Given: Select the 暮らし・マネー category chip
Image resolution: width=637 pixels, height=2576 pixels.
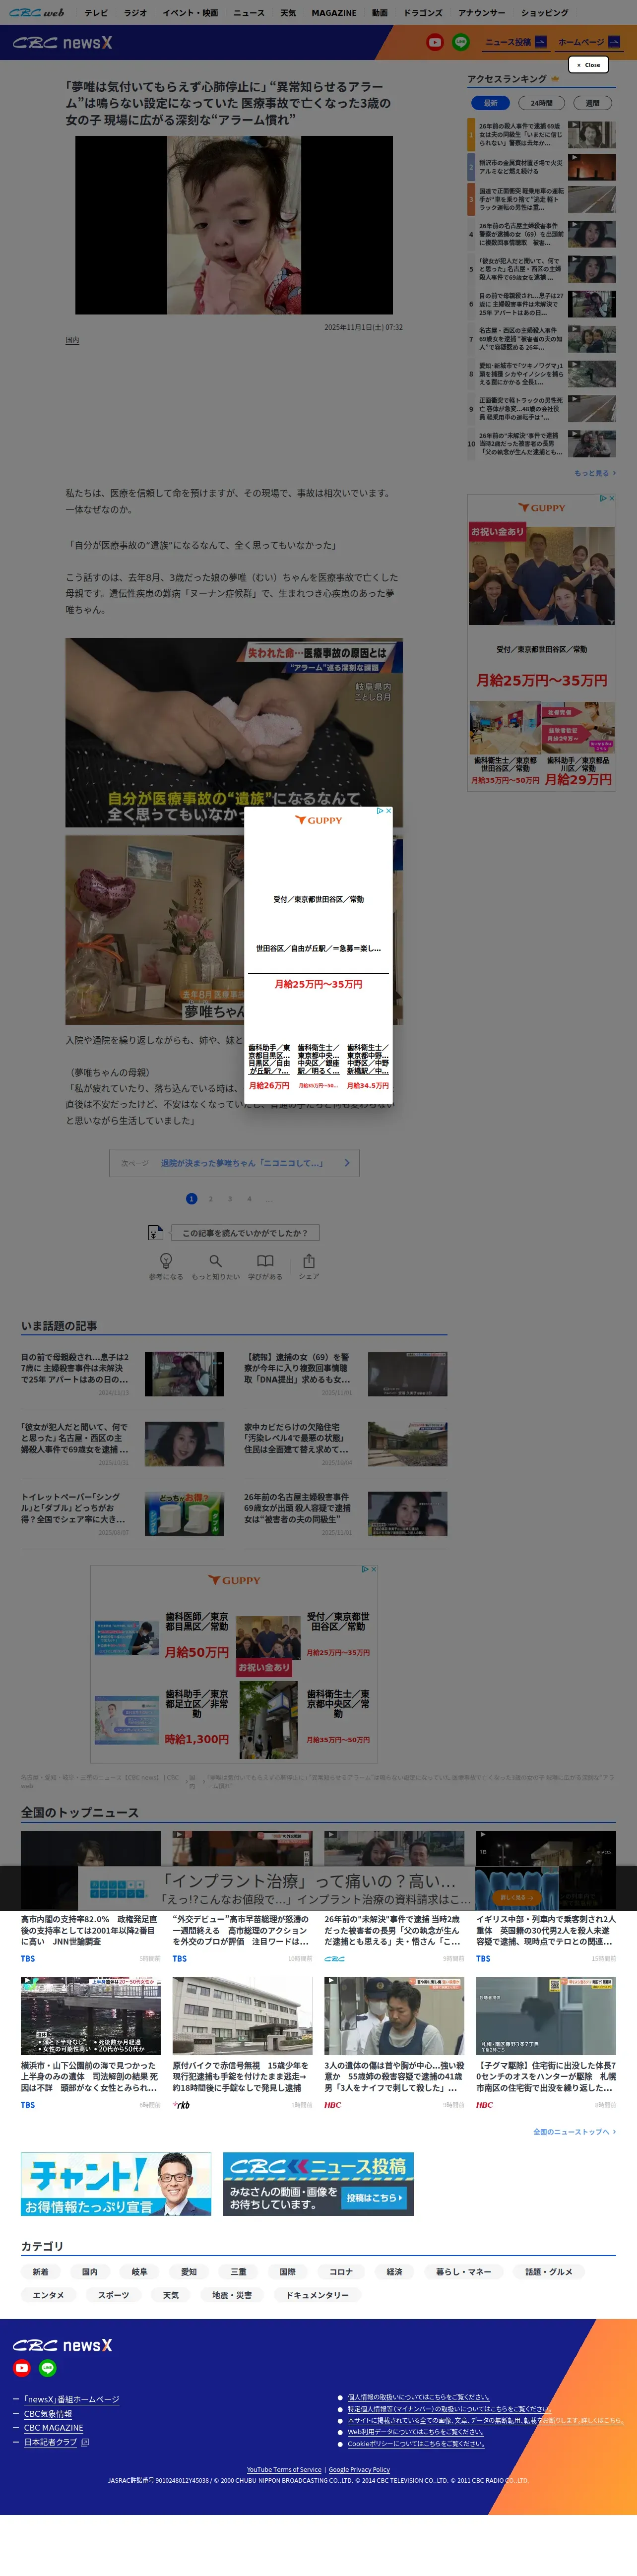Looking at the screenshot, I should [464, 2272].
